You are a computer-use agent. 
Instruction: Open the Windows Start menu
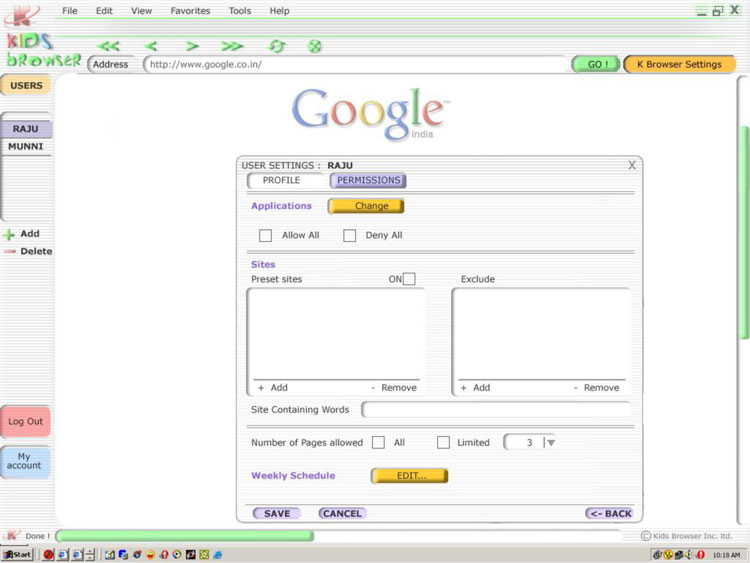(17, 554)
